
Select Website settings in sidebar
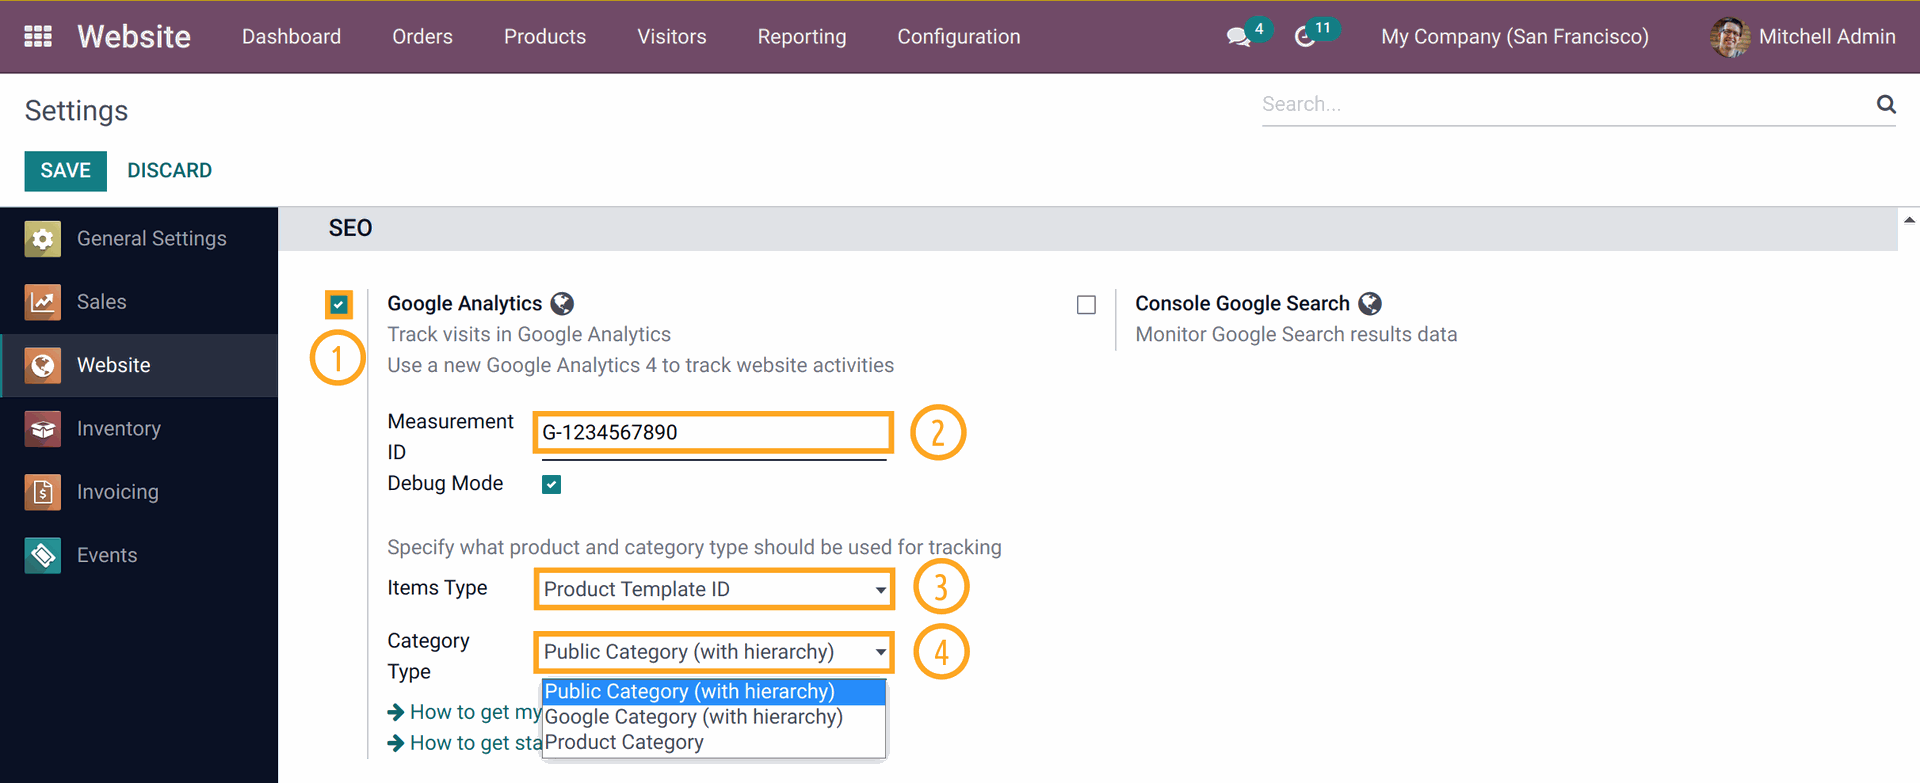139,365
